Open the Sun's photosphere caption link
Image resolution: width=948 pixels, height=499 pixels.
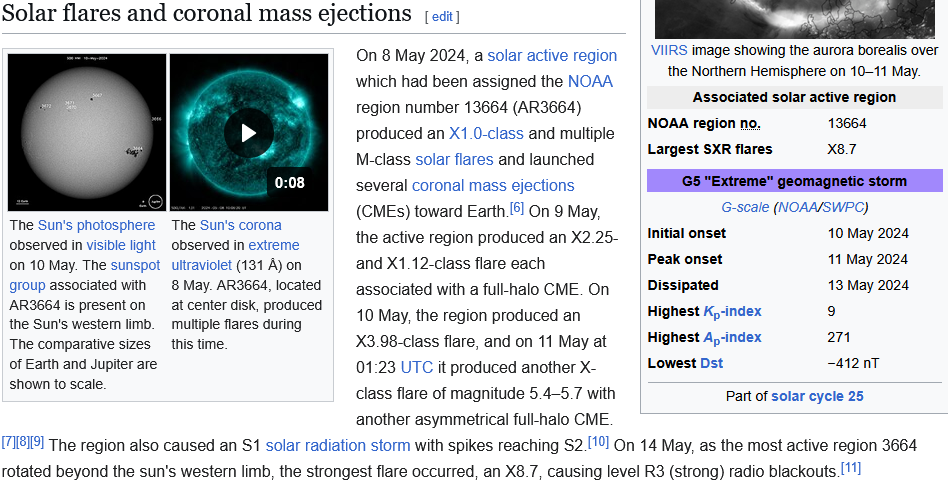pos(96,225)
